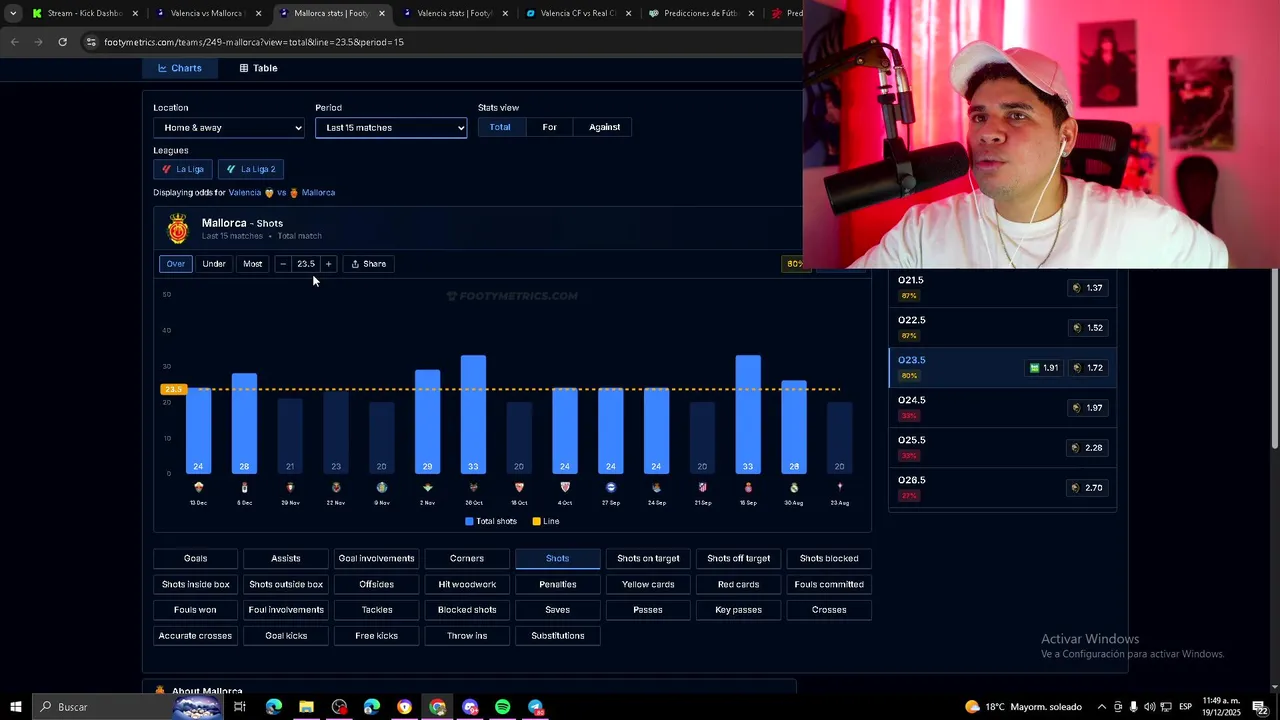
Task: Select the Against stats view
Action: point(604,127)
